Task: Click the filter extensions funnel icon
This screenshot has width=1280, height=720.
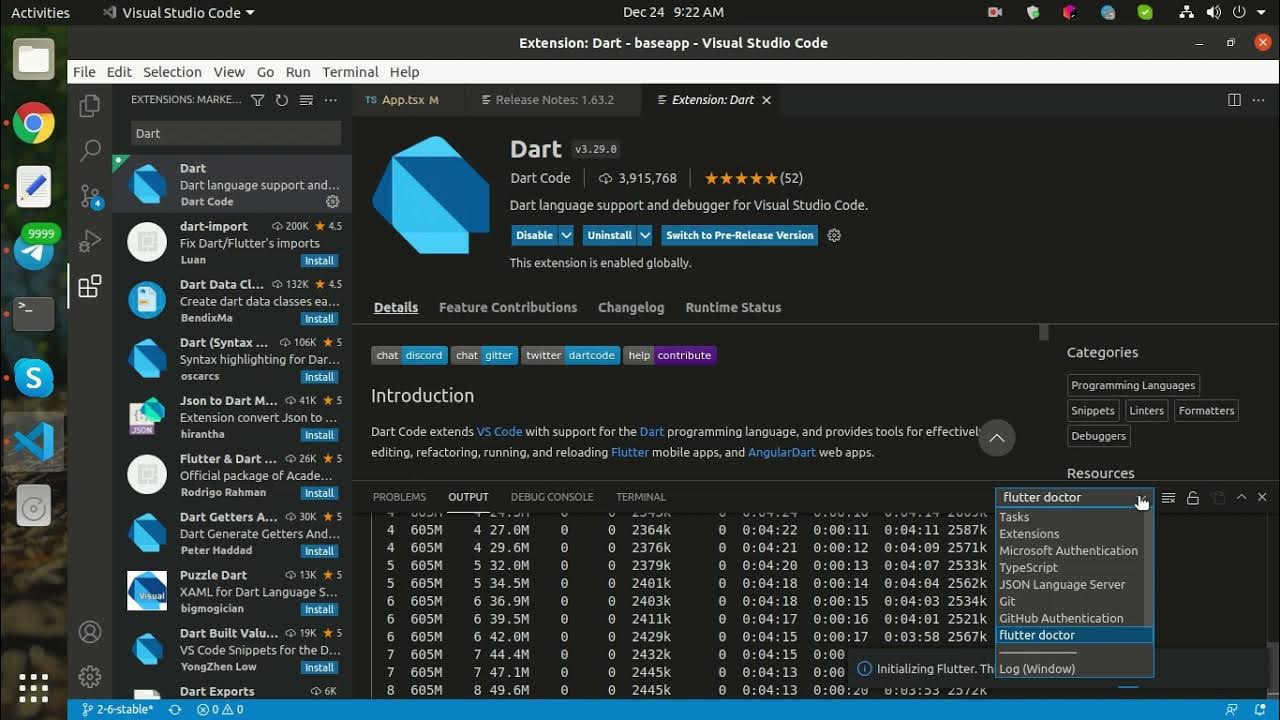Action: point(257,100)
